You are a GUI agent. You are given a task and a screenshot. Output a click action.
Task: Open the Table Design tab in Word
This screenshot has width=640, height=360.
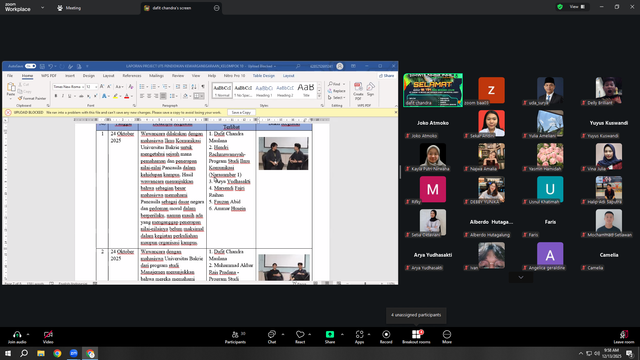pyautogui.click(x=263, y=76)
